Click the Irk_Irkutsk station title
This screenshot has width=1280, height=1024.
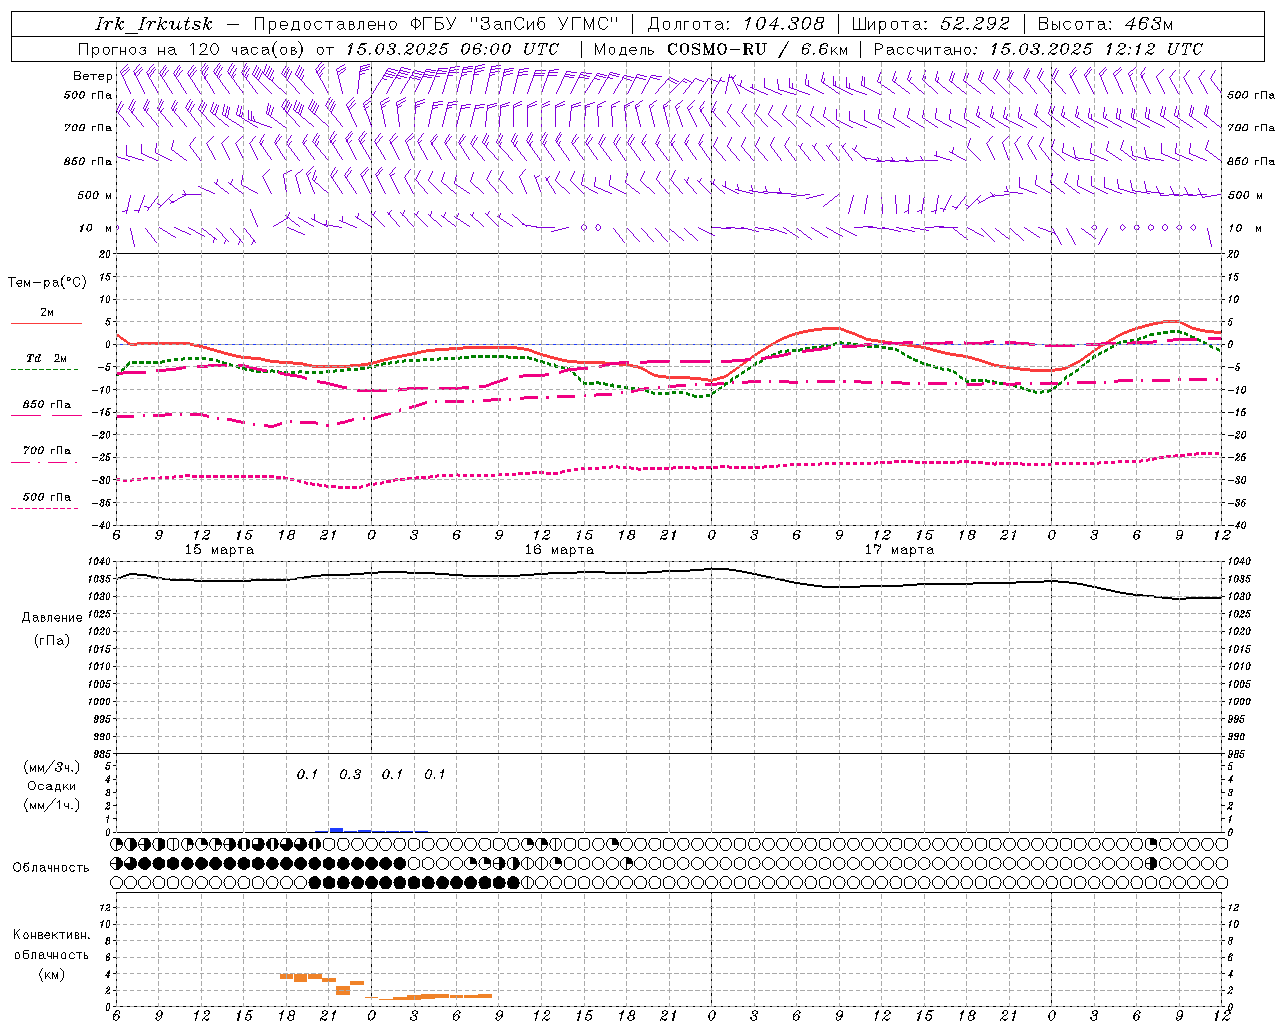point(153,24)
